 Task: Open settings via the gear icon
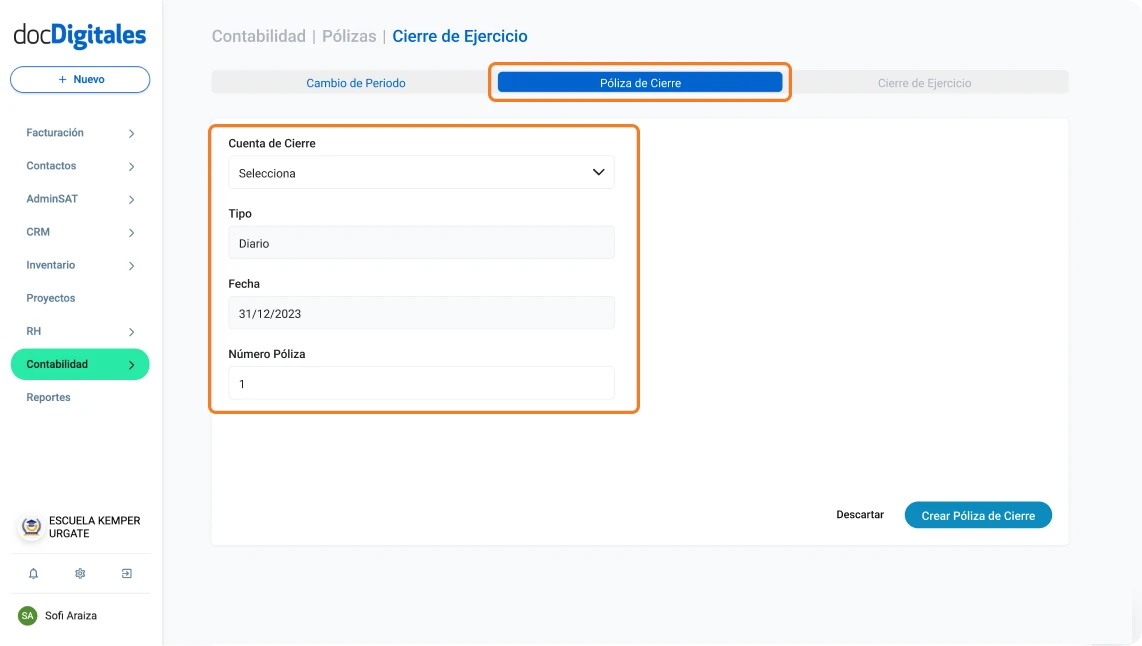[80, 574]
